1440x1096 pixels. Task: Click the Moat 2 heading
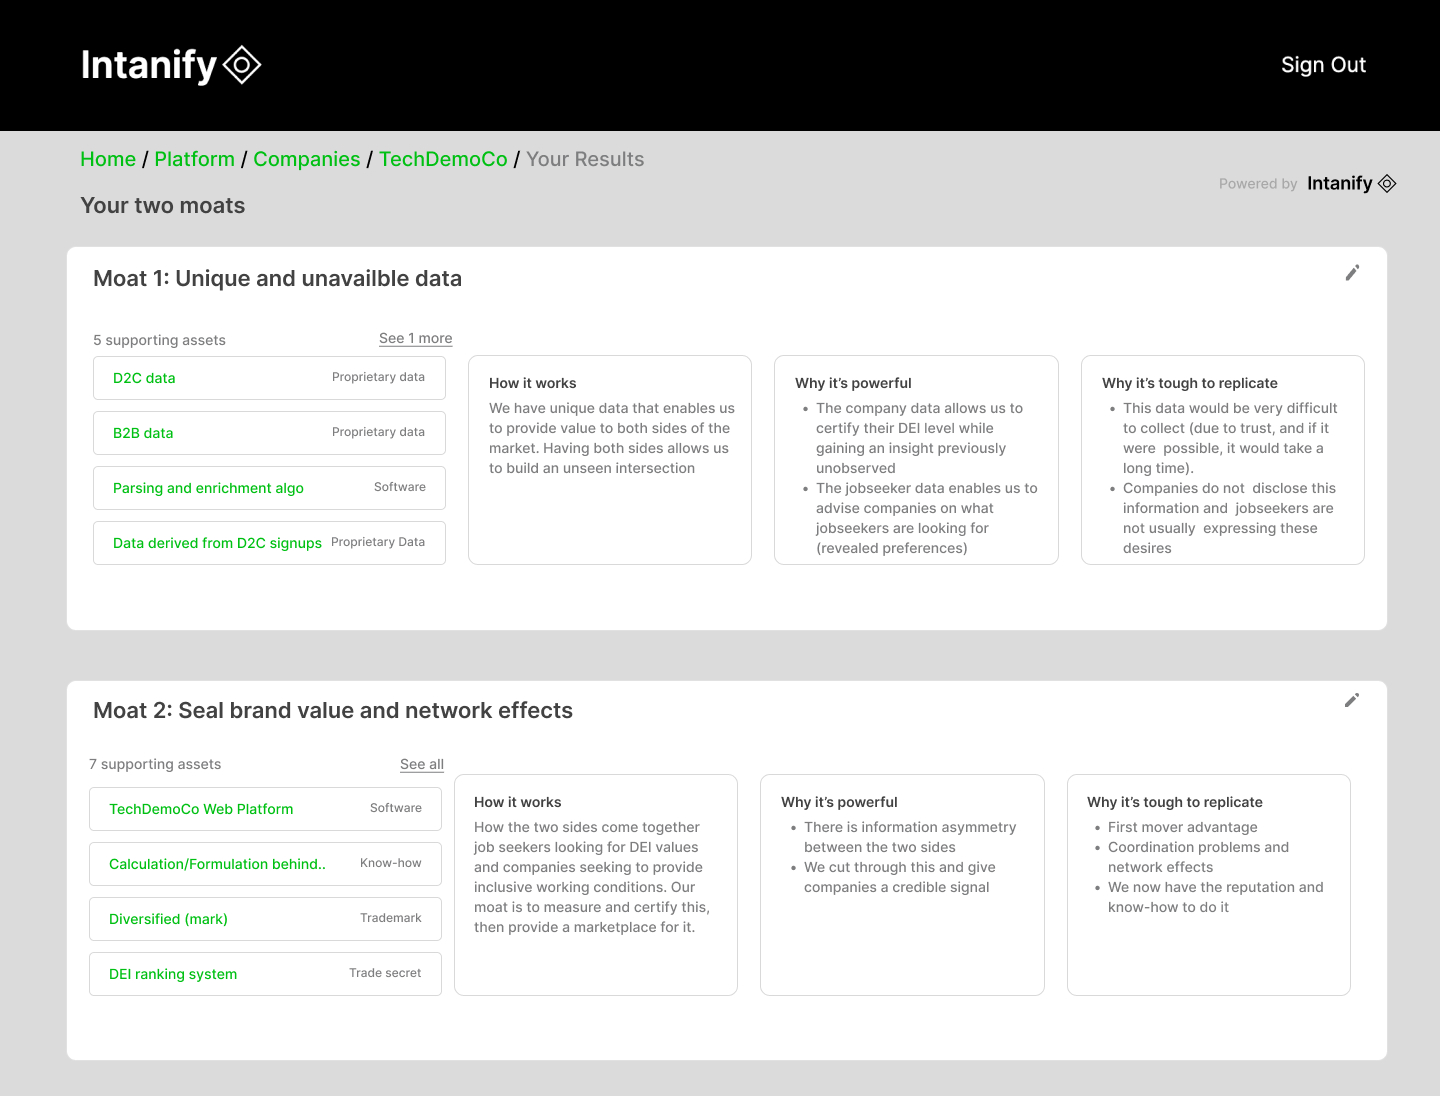tap(333, 710)
